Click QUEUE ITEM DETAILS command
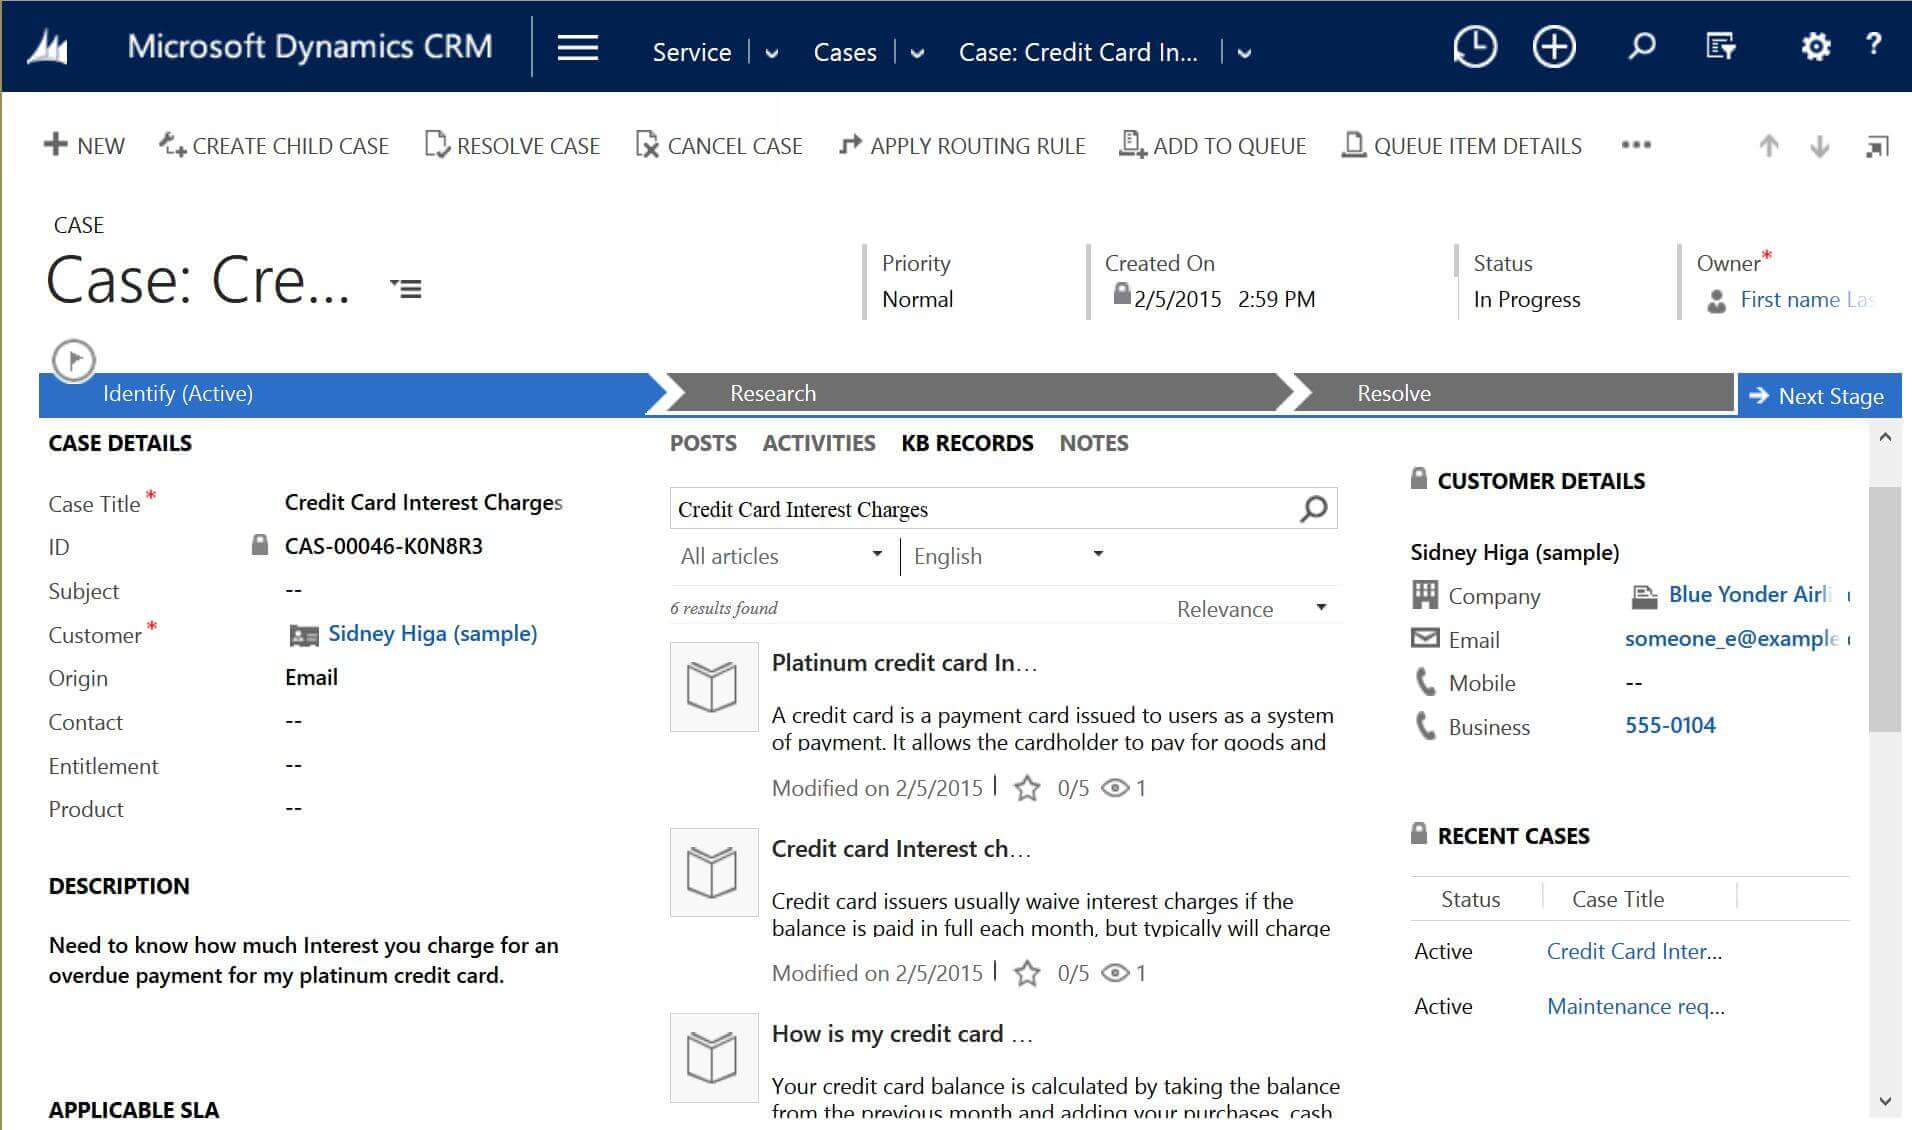Screen dimensions: 1912x1130 tap(1461, 146)
